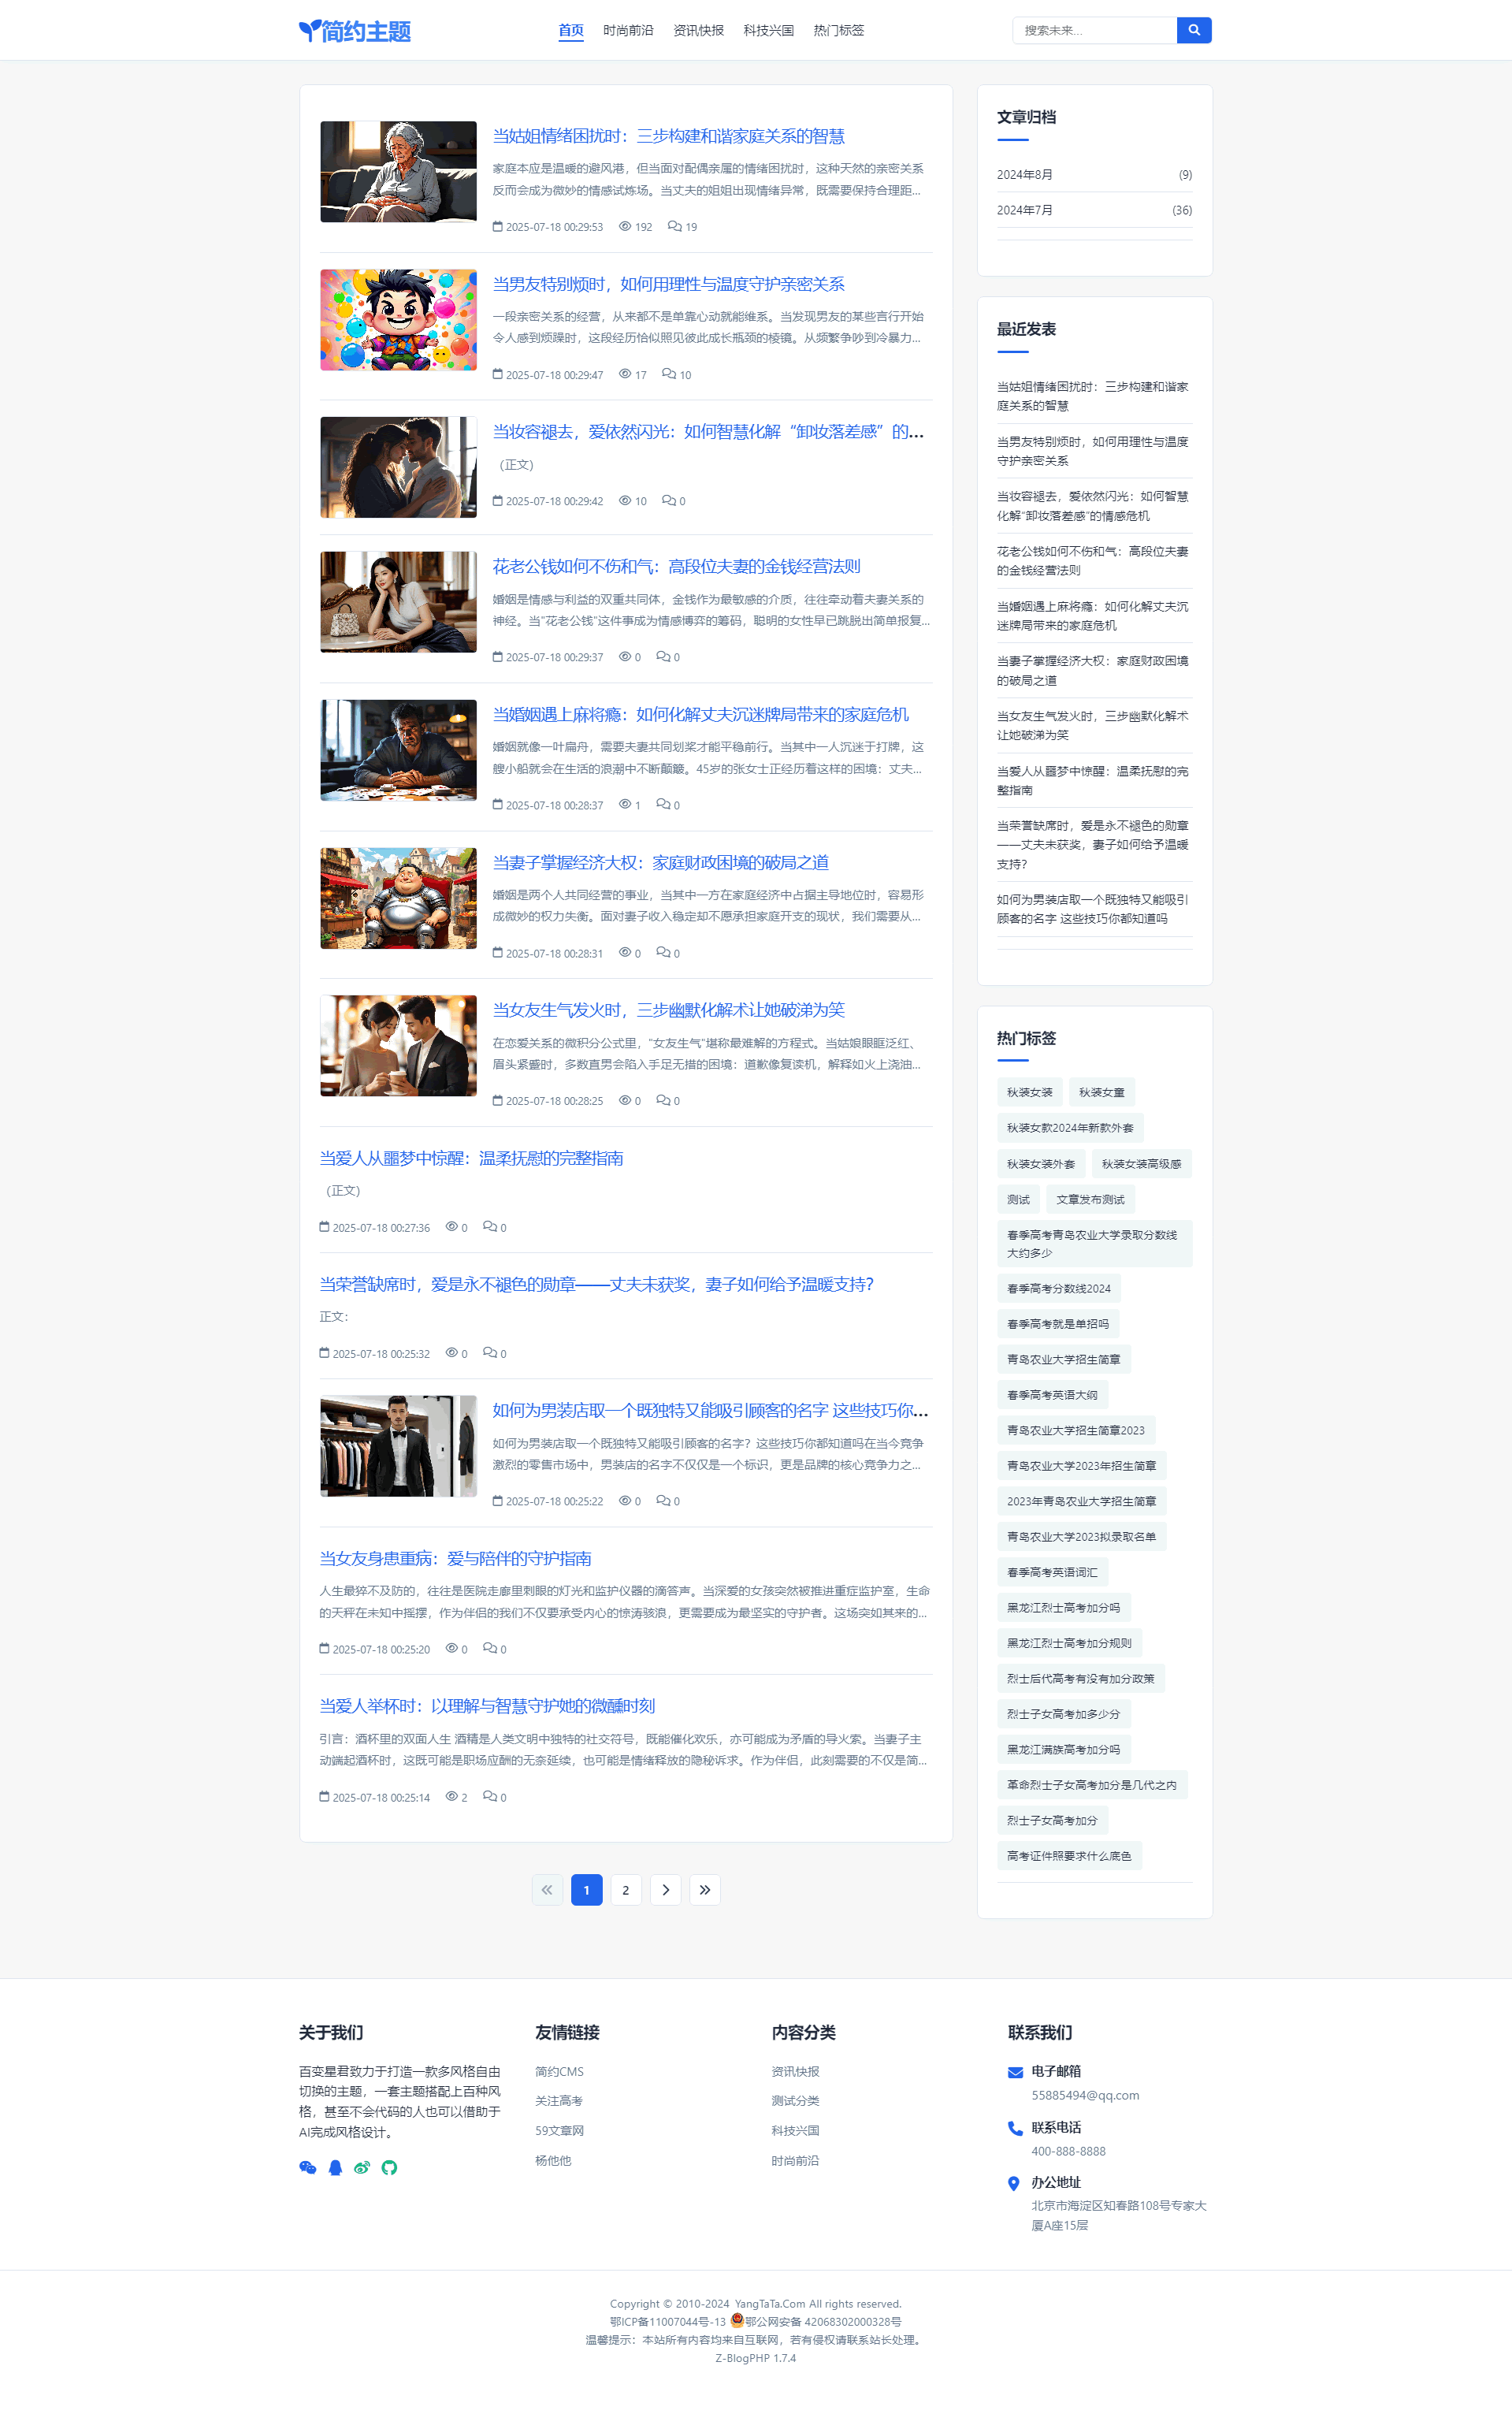Open article 花老公钱如何不伤和气 title link

coord(676,566)
